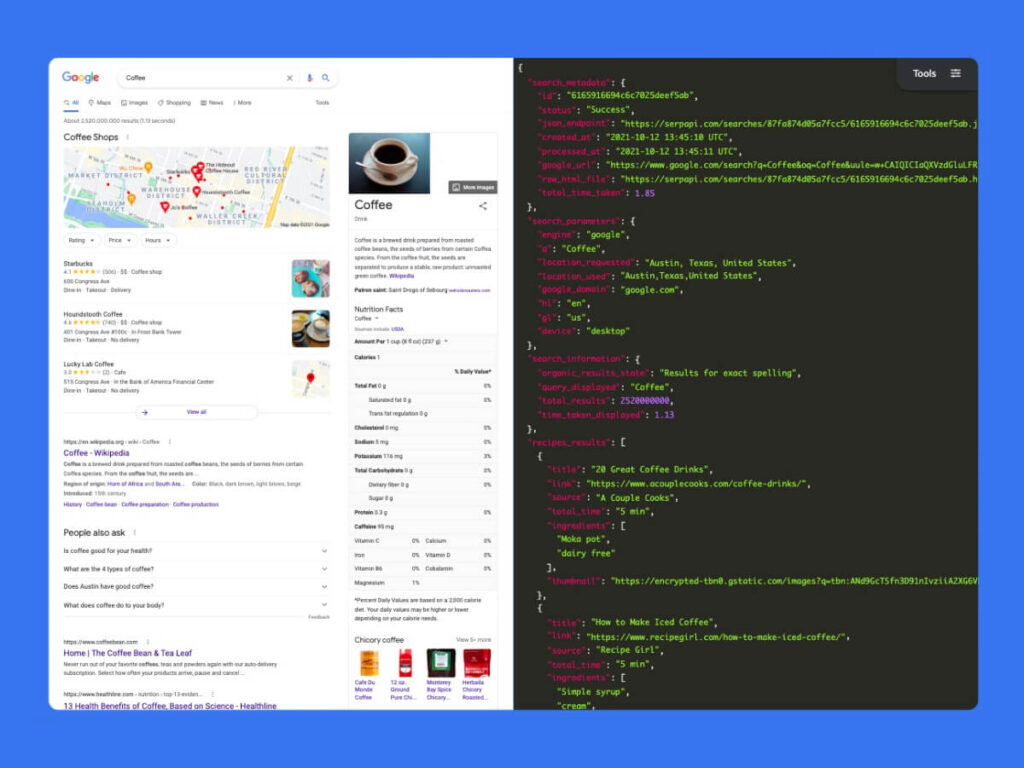Select the Maps pin icon in search categories
This screenshot has width=1024, height=768.
point(91,102)
